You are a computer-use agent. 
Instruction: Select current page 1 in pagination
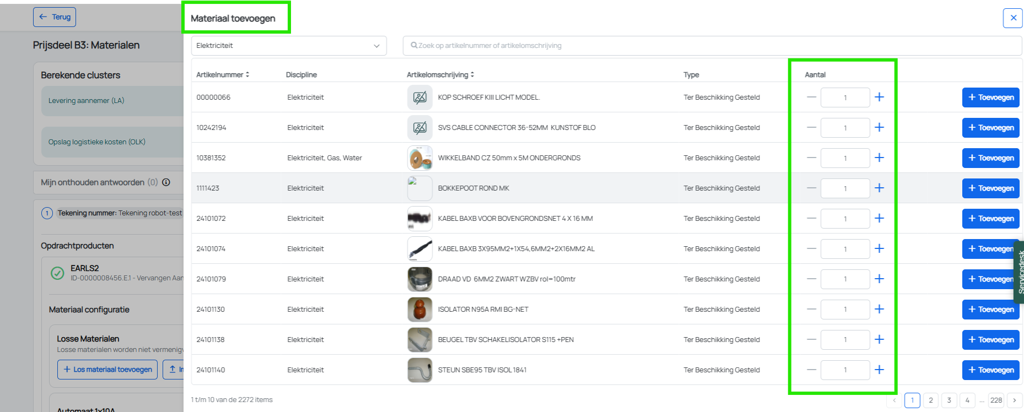pos(912,400)
